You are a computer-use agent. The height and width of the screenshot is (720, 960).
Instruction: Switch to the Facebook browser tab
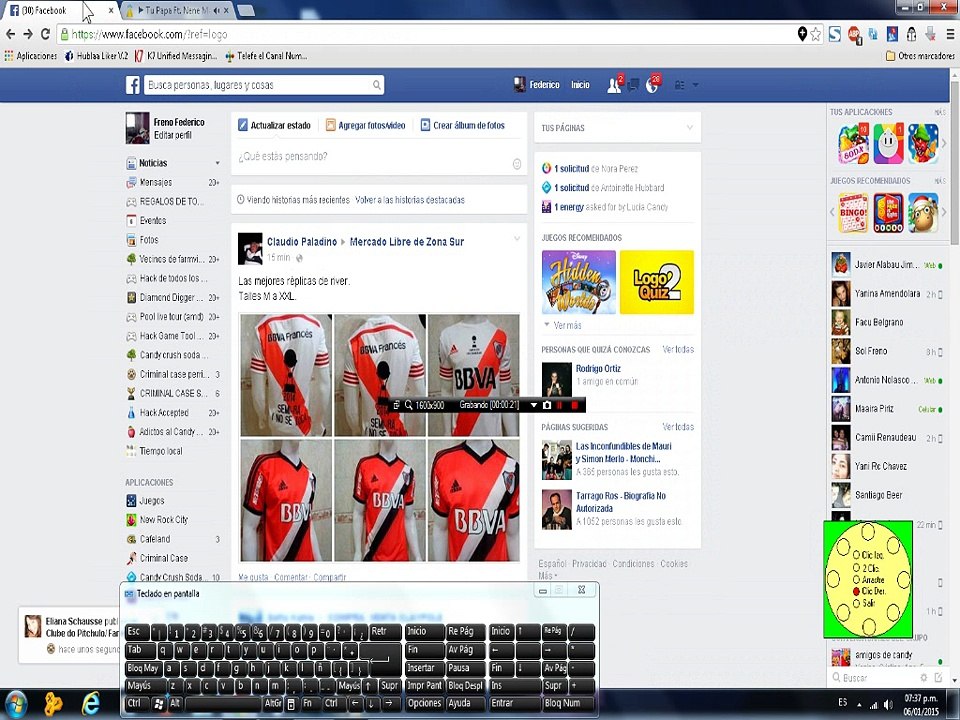[58, 10]
